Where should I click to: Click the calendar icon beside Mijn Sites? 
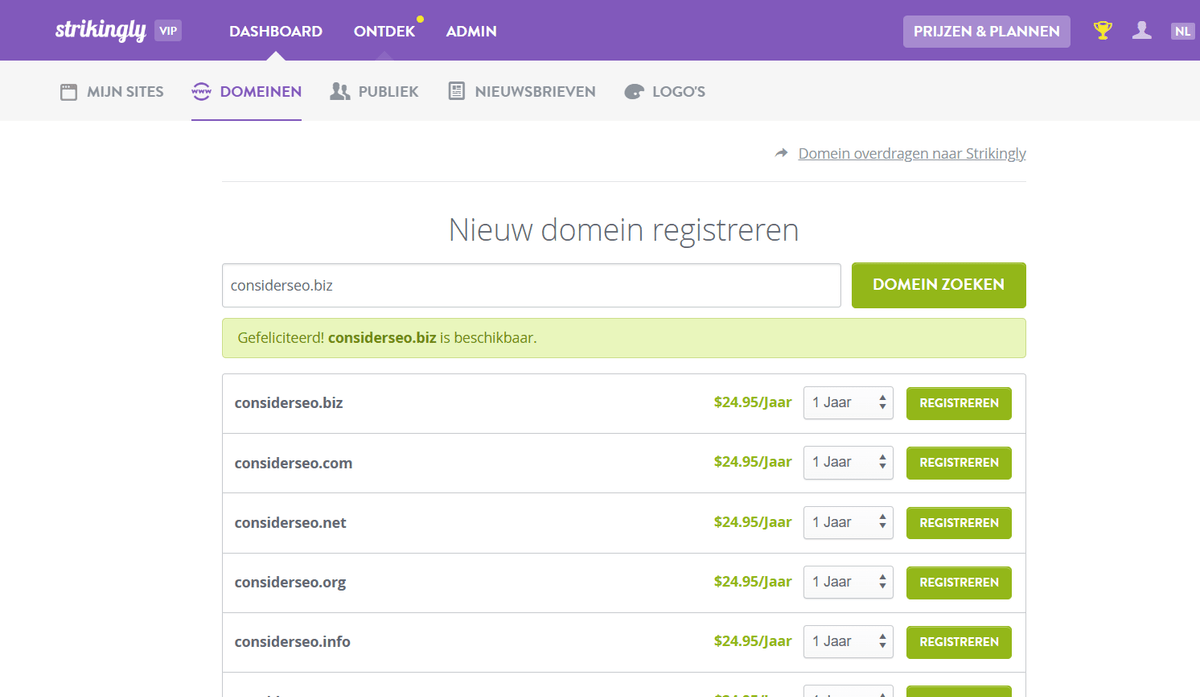68,90
